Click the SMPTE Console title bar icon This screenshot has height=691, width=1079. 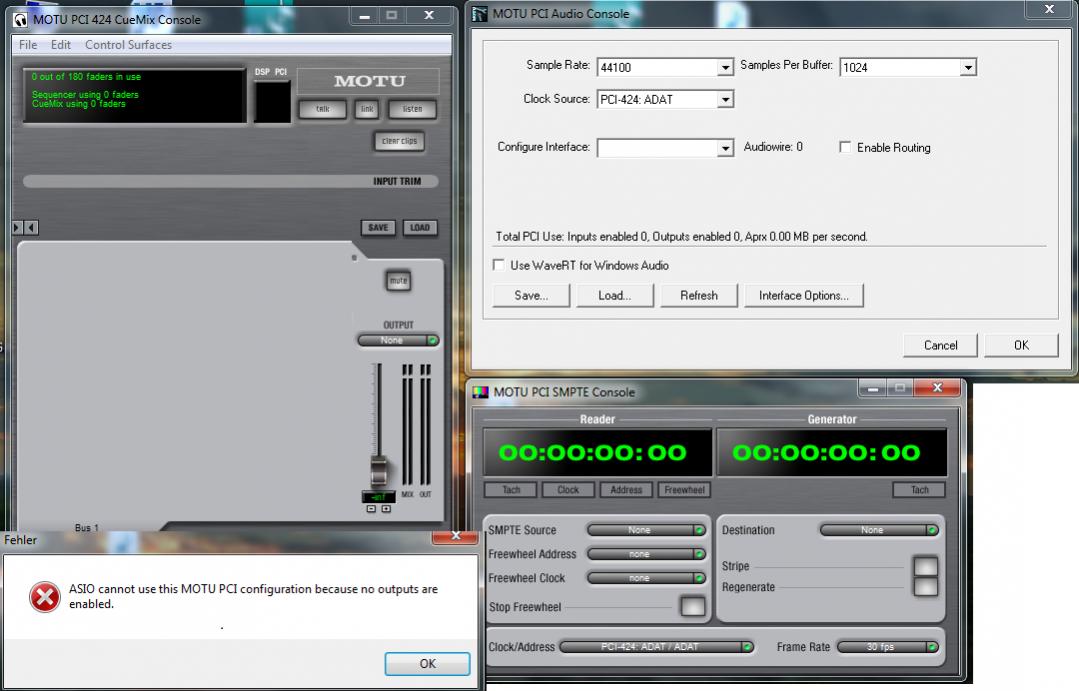click(x=480, y=392)
